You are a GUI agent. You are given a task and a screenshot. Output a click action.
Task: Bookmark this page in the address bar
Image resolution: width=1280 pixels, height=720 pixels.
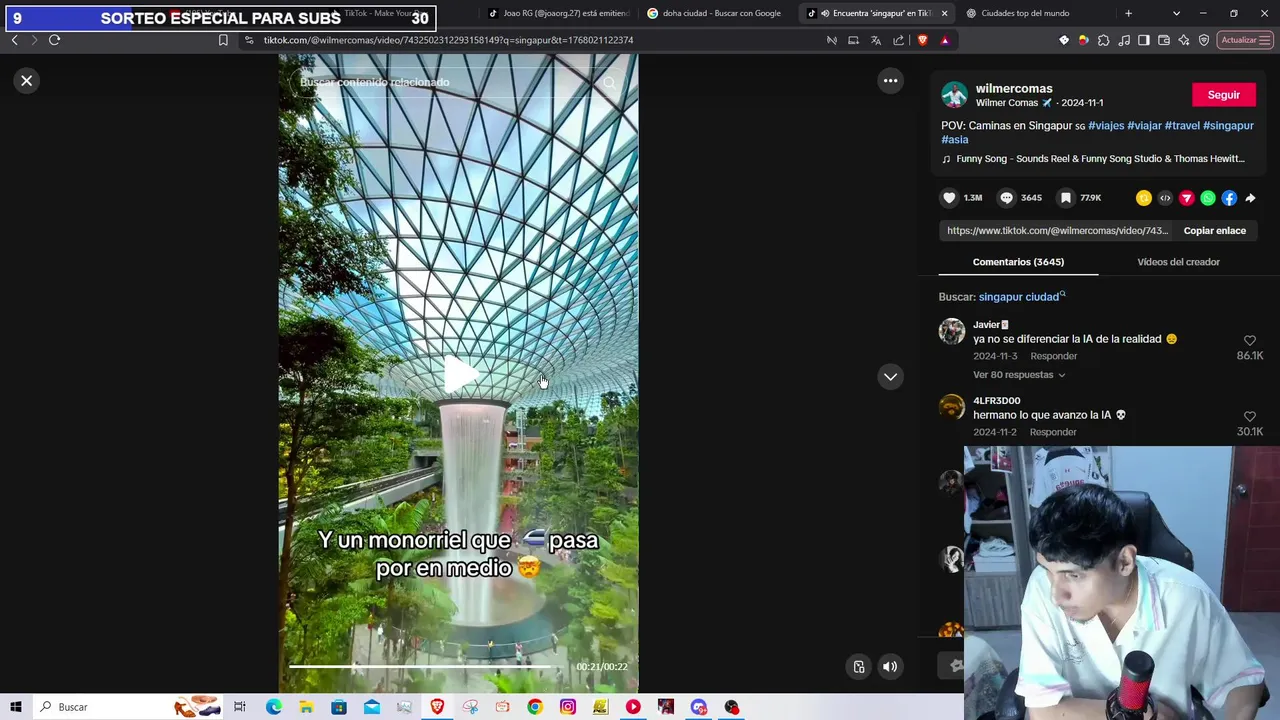(223, 40)
